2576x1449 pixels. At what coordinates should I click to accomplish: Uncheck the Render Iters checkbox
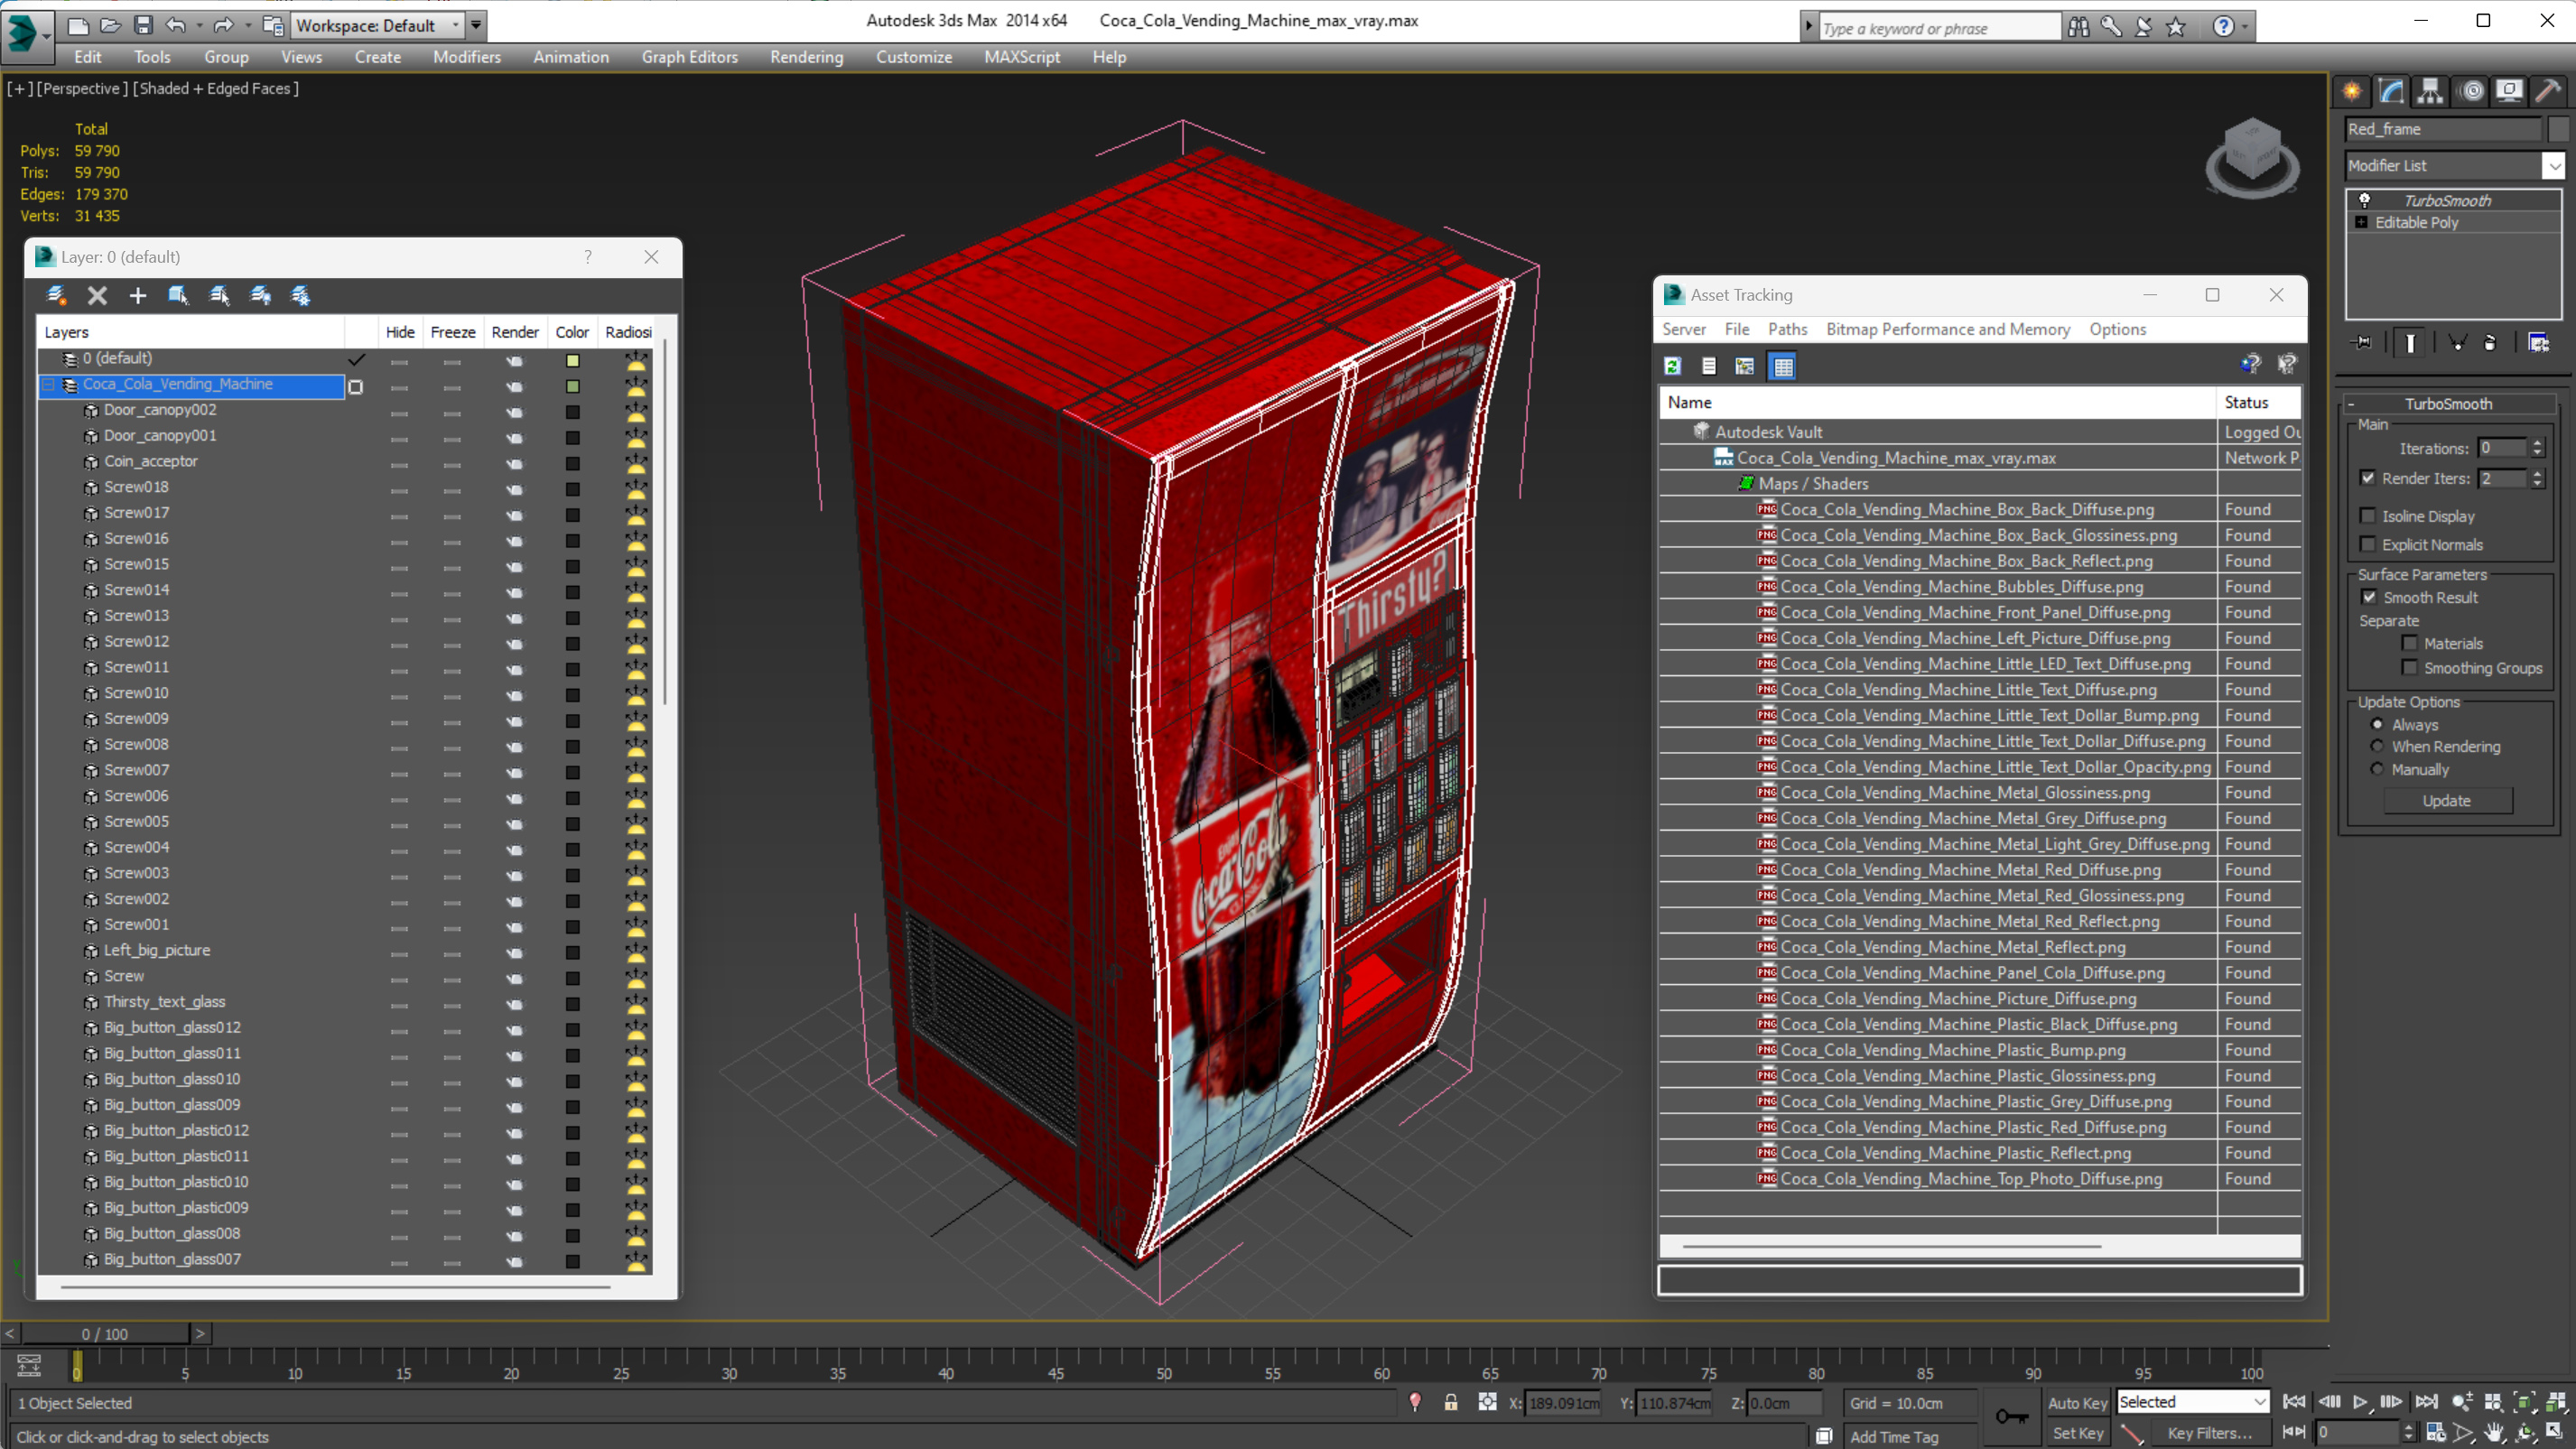(x=2367, y=478)
